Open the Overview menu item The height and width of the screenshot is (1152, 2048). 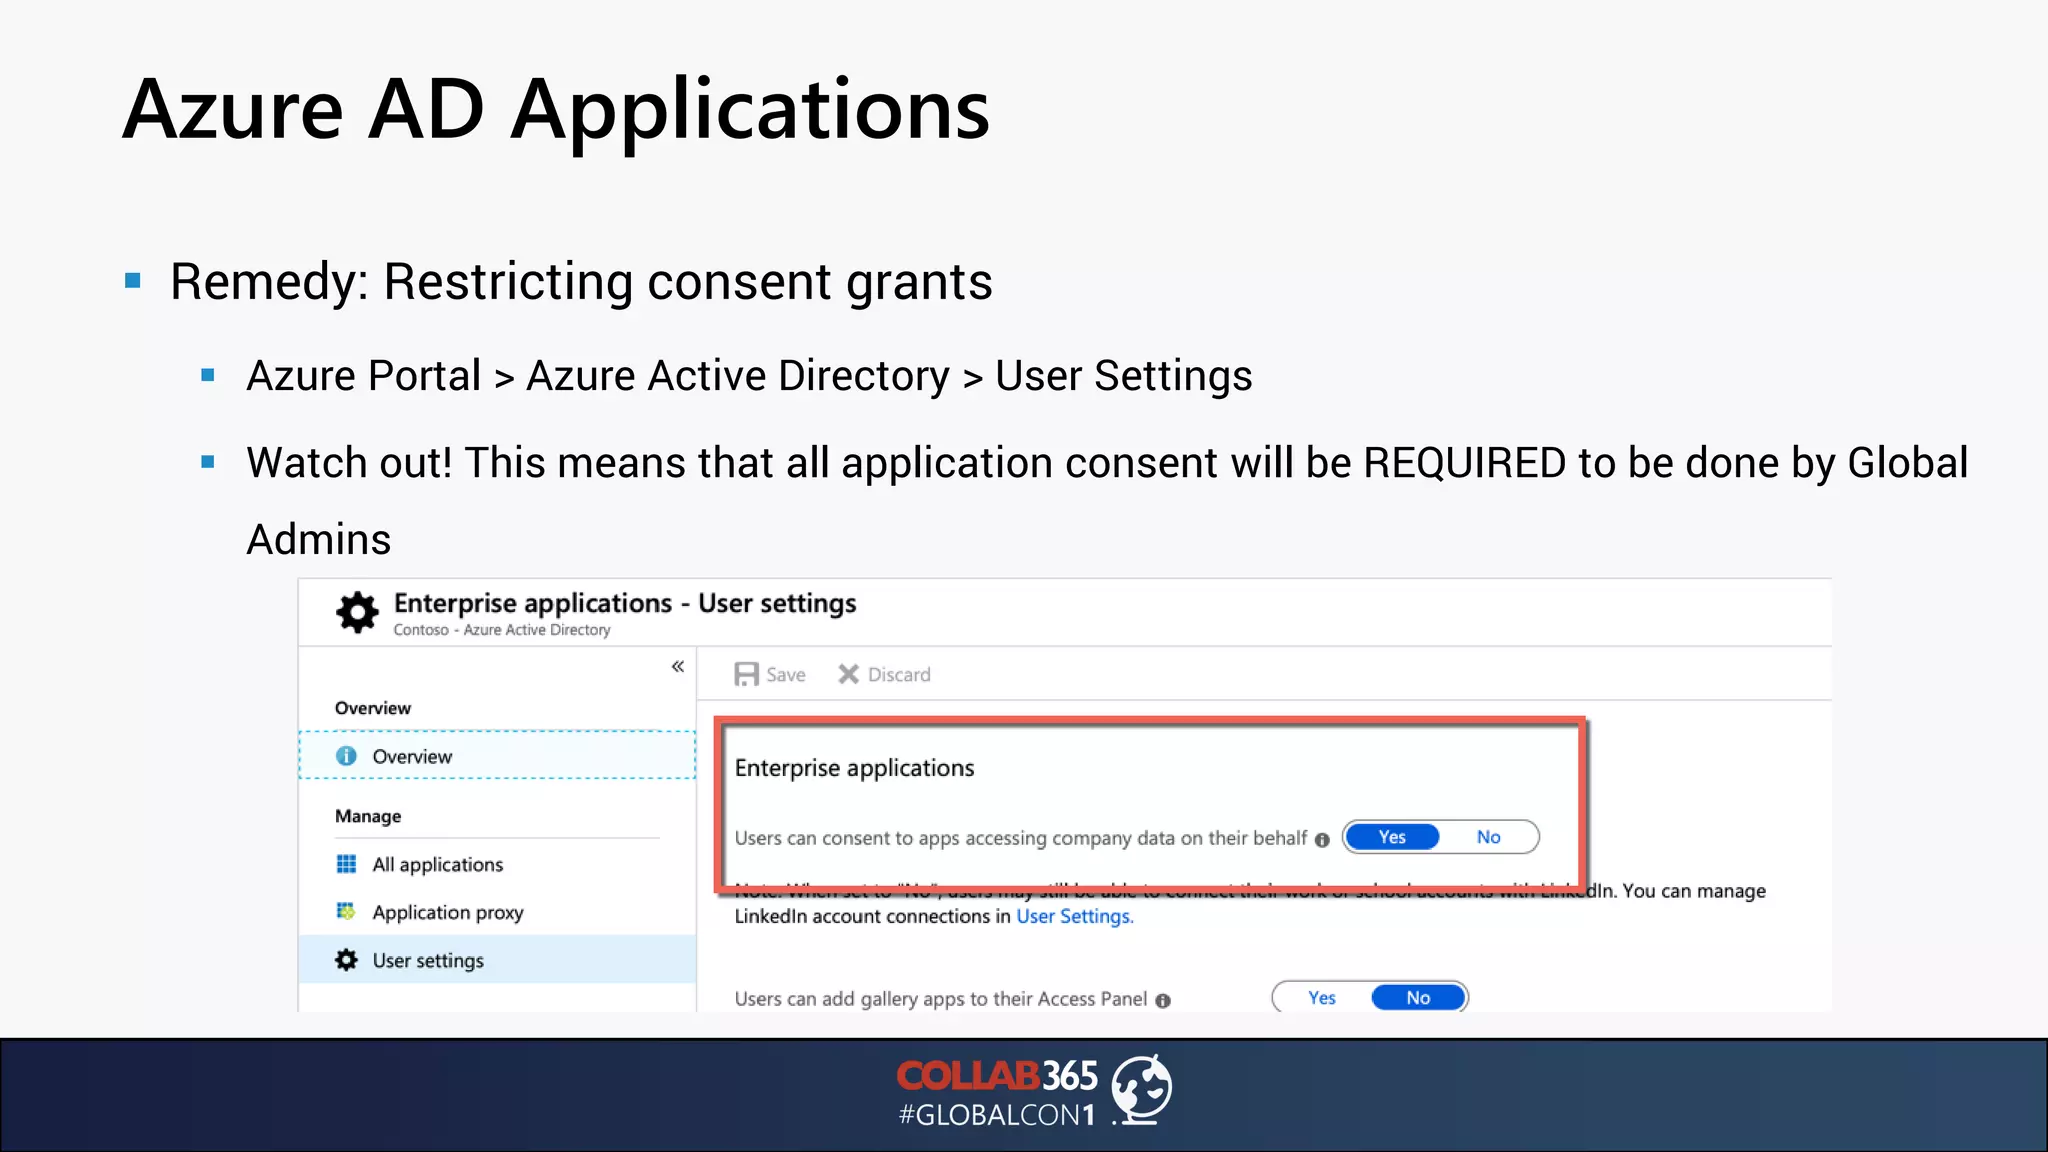pyautogui.click(x=497, y=755)
